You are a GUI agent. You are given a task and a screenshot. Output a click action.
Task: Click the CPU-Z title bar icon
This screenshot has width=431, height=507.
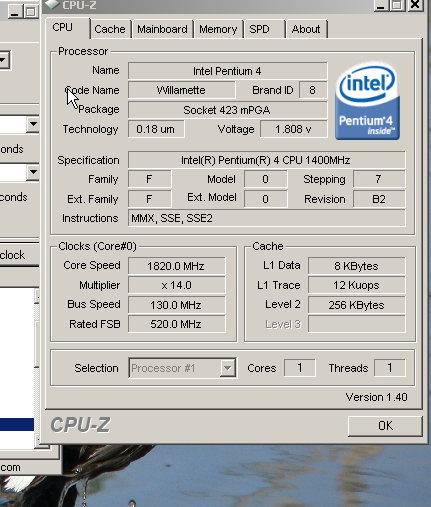pyautogui.click(x=52, y=4)
